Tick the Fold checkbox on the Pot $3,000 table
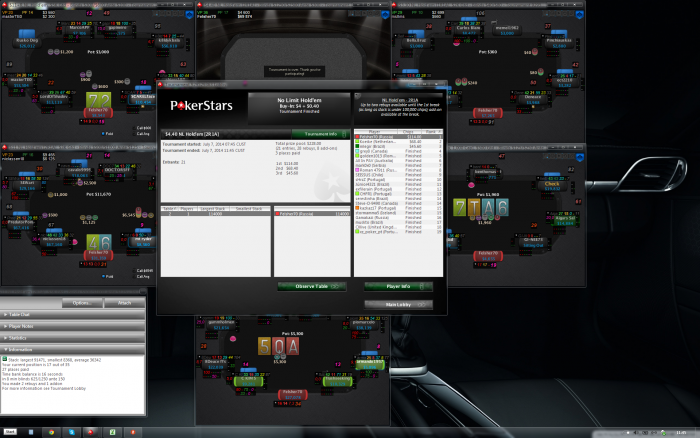Screen dimensions: 700x438 coord(104,133)
